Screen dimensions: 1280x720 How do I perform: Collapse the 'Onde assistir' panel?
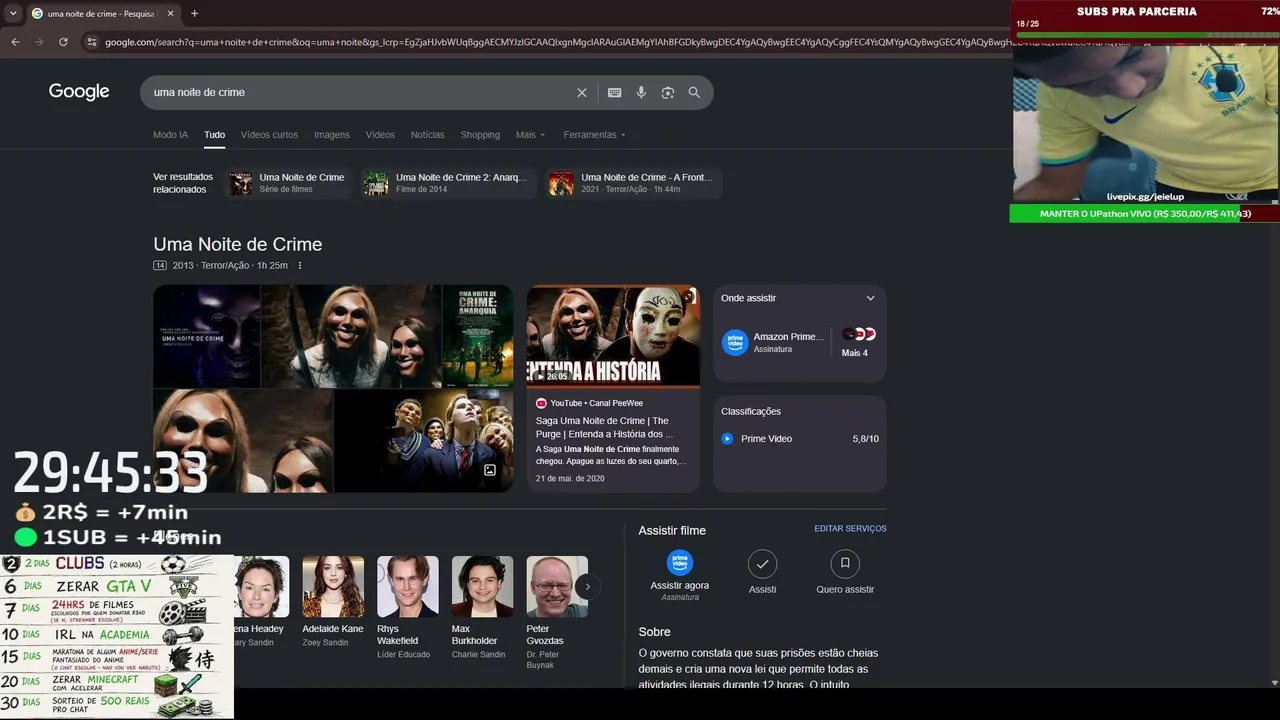[x=870, y=298]
